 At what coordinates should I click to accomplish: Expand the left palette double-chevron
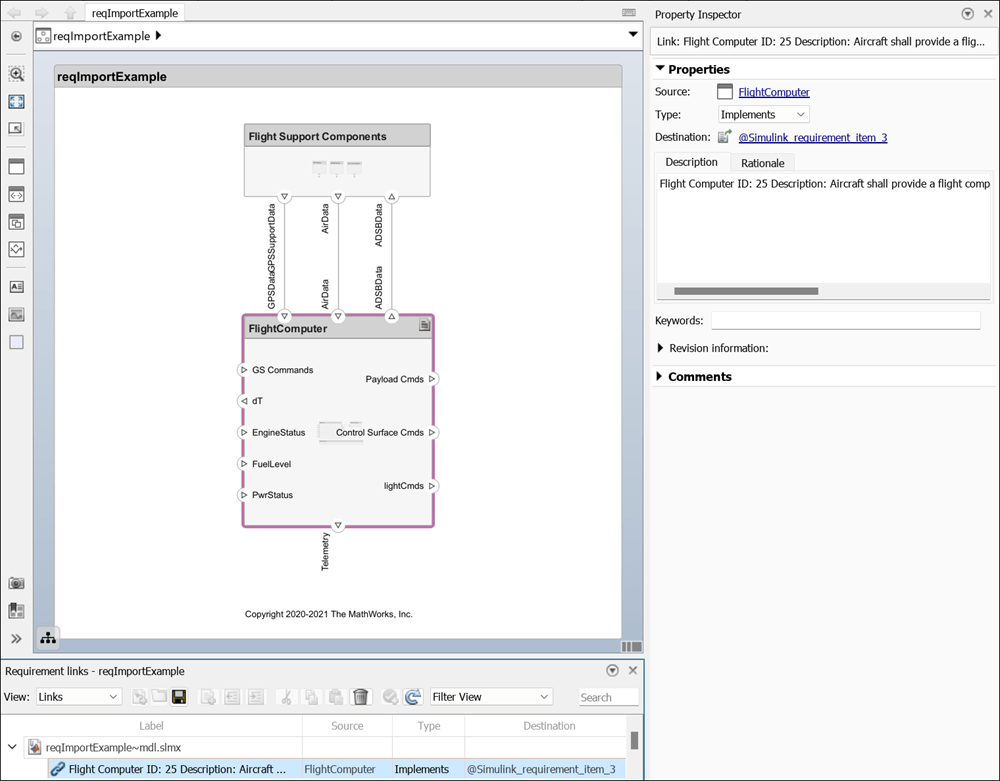click(x=16, y=638)
